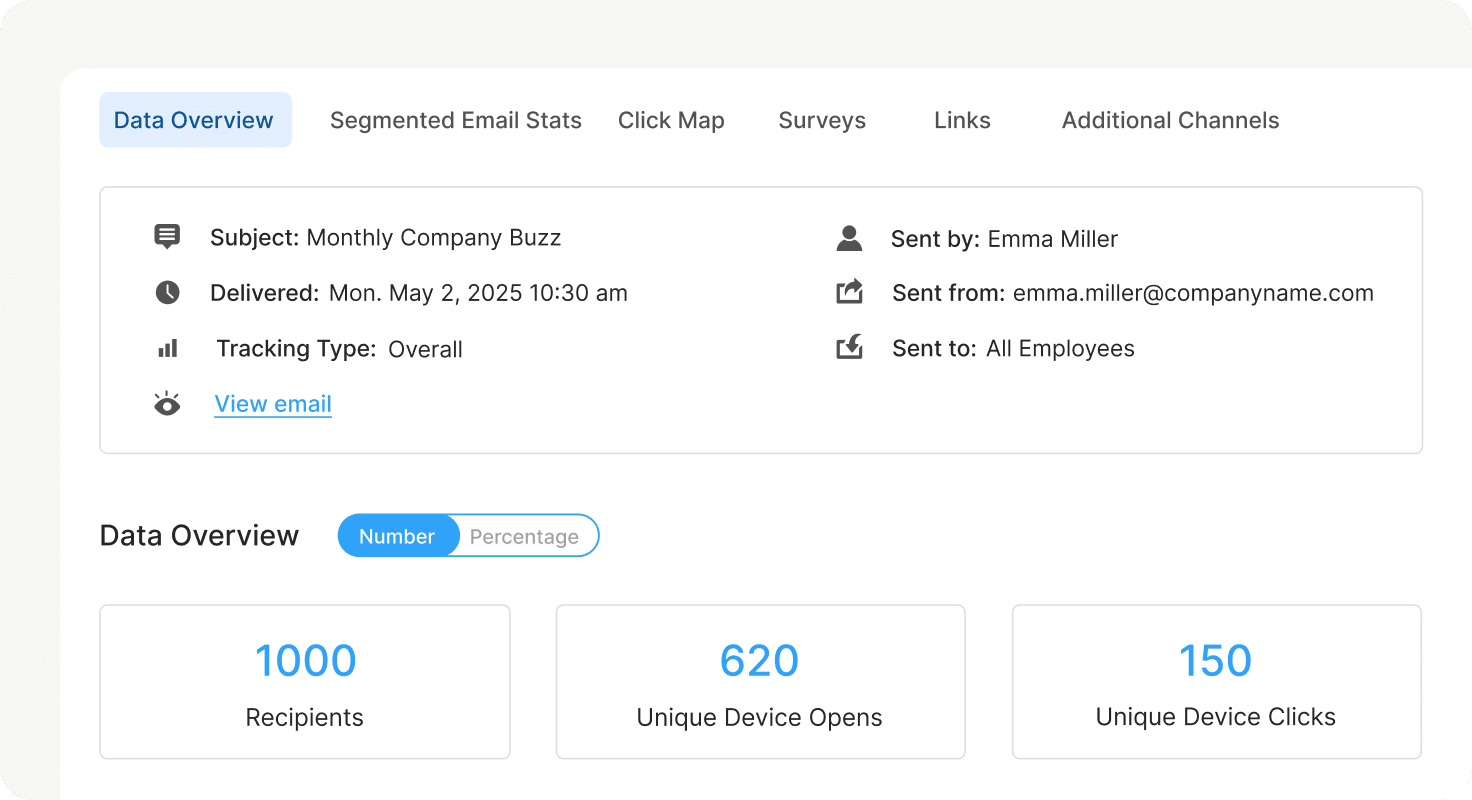Click the sender email address
The image size is (1472, 800).
[1193, 292]
